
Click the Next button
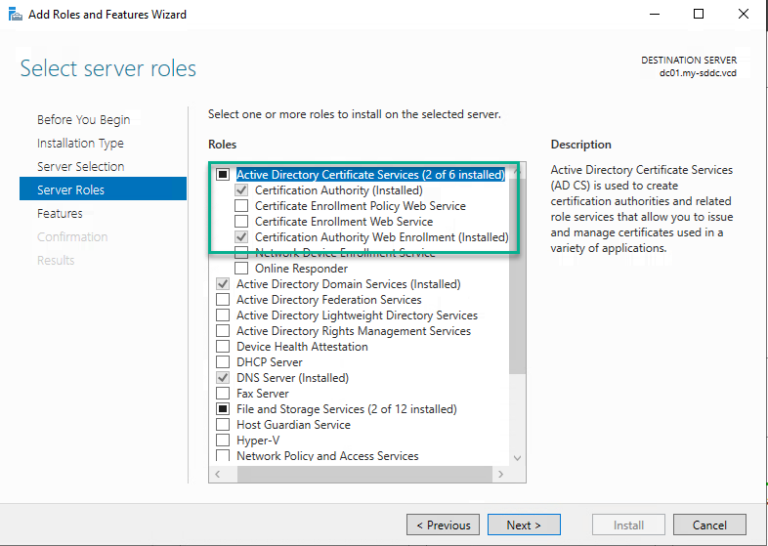point(524,525)
